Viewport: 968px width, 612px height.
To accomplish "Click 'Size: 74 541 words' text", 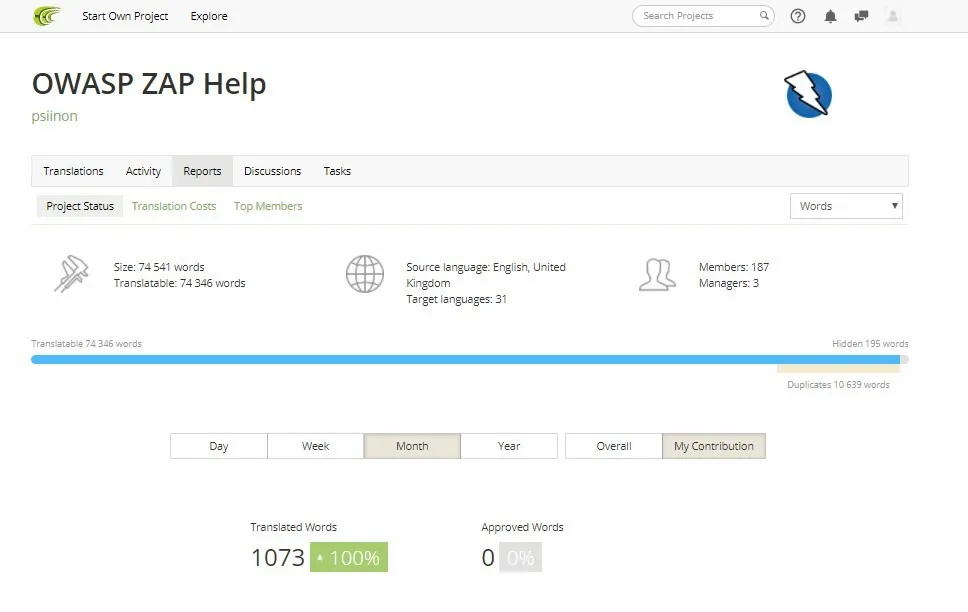I will 159,267.
